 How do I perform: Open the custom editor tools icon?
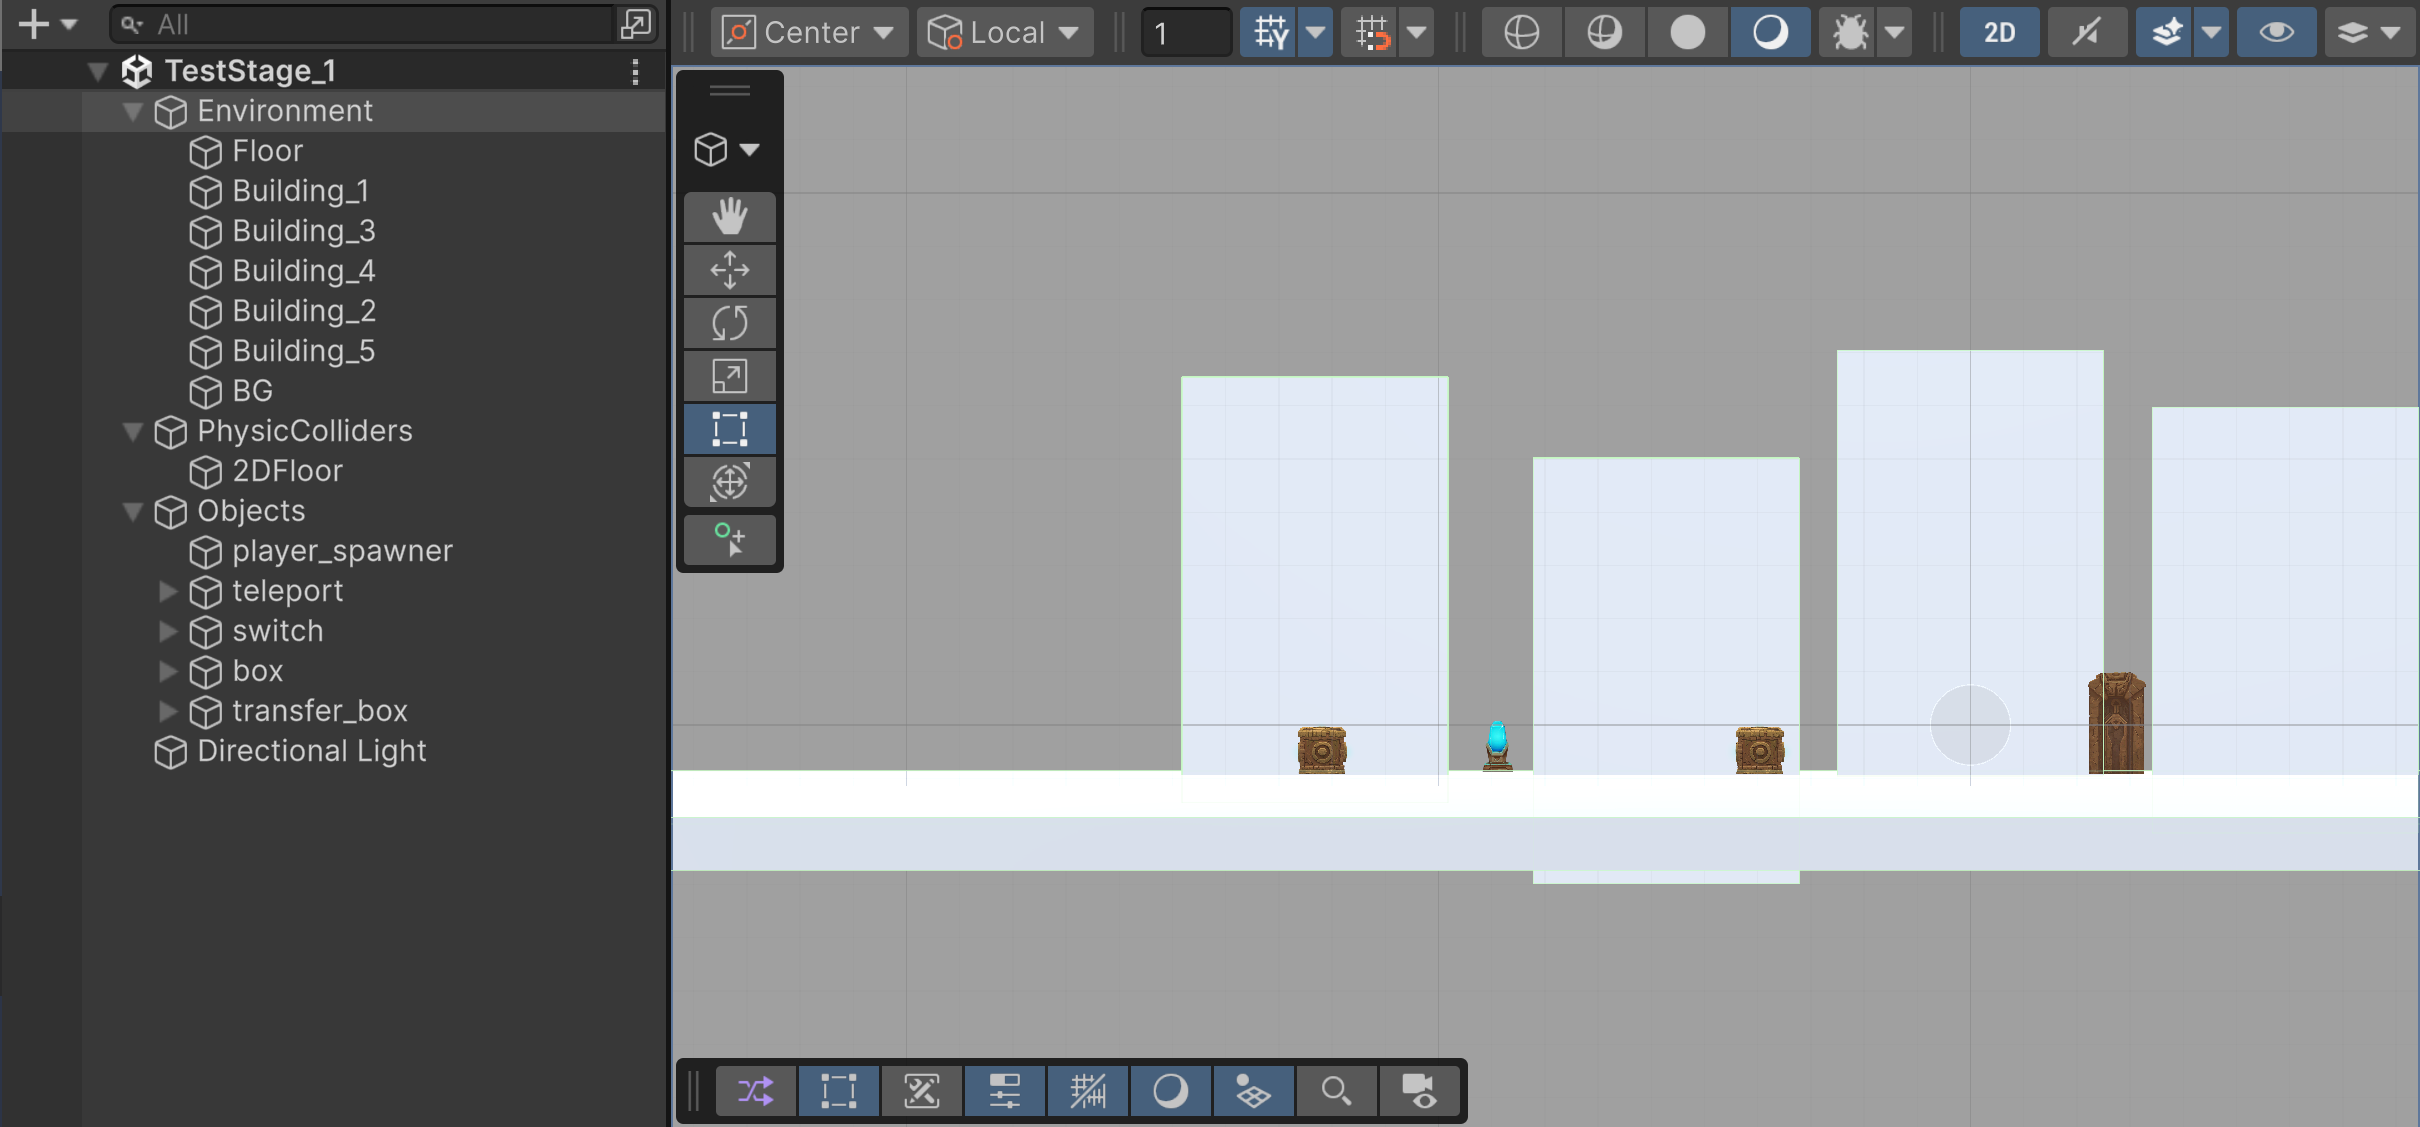click(x=730, y=540)
